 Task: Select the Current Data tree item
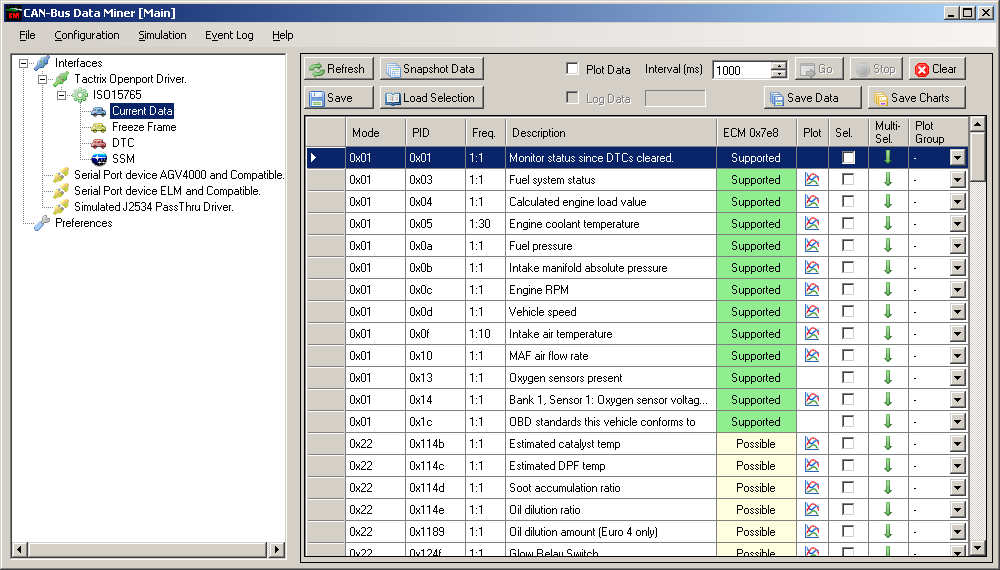[142, 111]
